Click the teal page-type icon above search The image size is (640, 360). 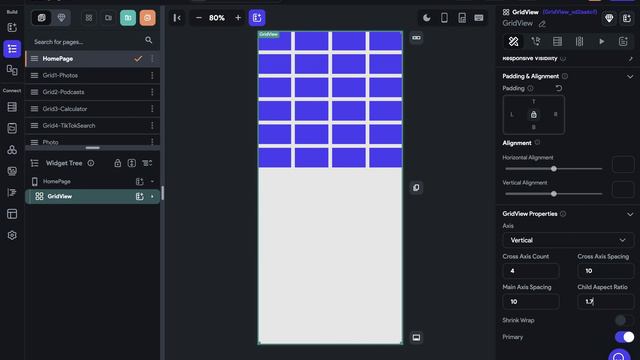click(128, 18)
